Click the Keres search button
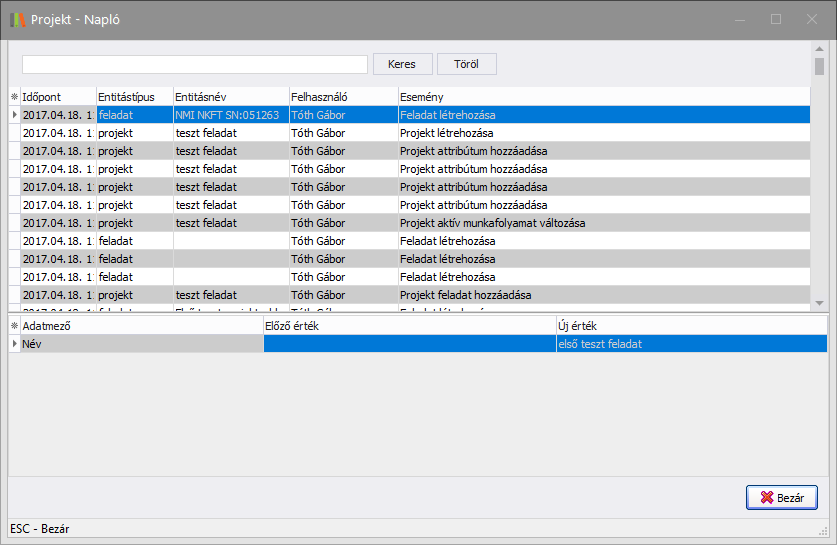Viewport: 837px width, 545px height. (402, 64)
